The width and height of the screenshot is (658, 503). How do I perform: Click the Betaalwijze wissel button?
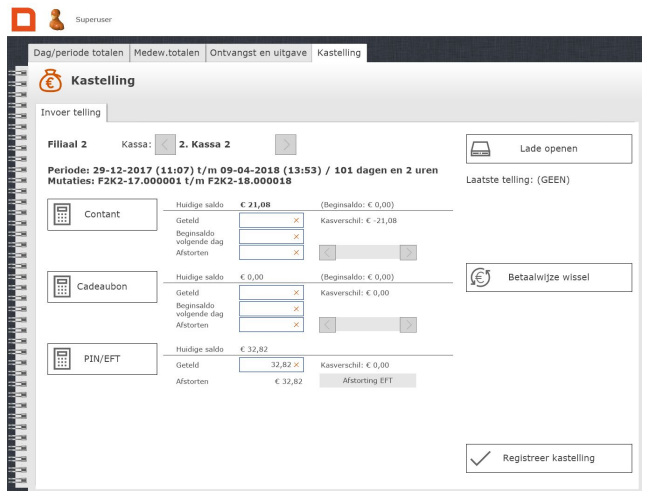point(549,278)
